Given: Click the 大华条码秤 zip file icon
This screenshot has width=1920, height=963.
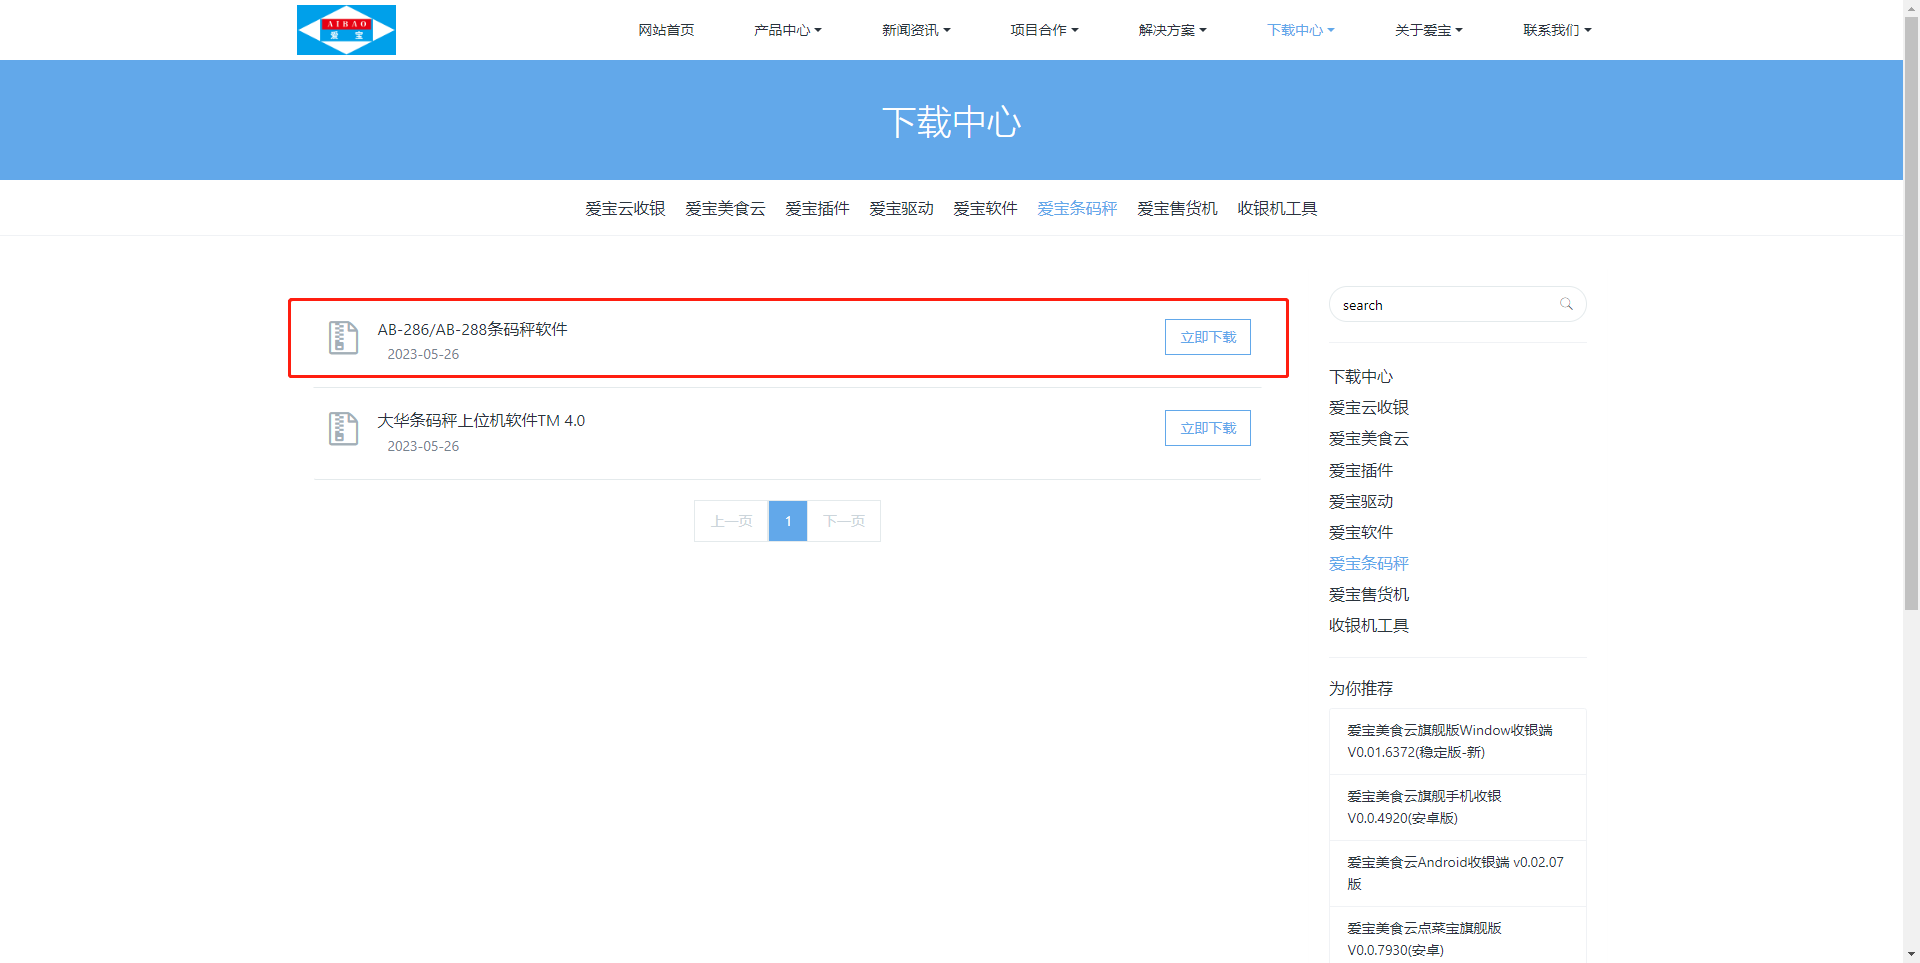Looking at the screenshot, I should (x=343, y=429).
